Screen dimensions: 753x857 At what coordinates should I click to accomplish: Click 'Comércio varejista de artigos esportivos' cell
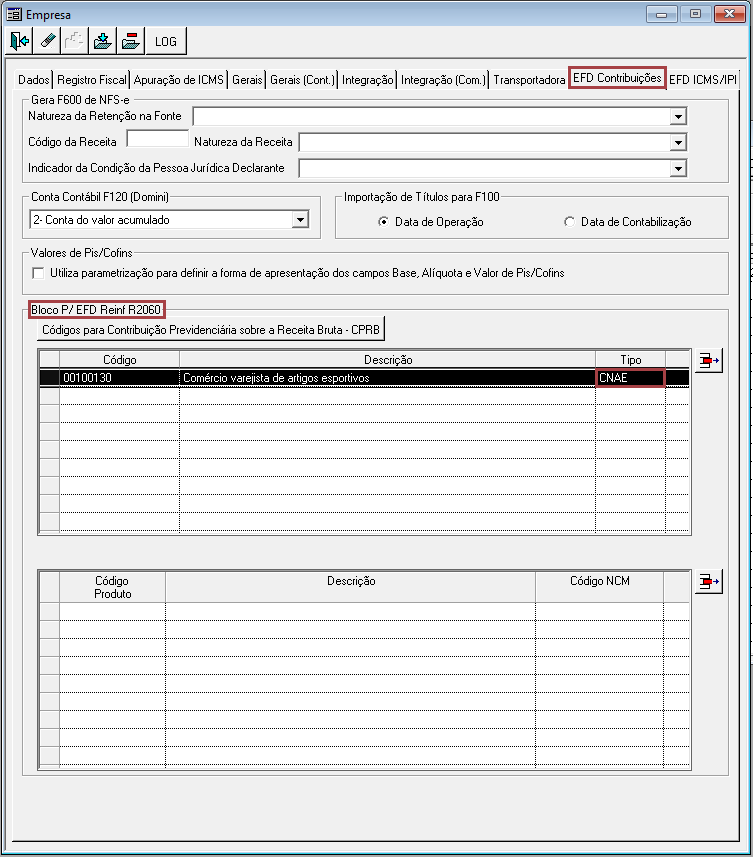click(x=387, y=378)
